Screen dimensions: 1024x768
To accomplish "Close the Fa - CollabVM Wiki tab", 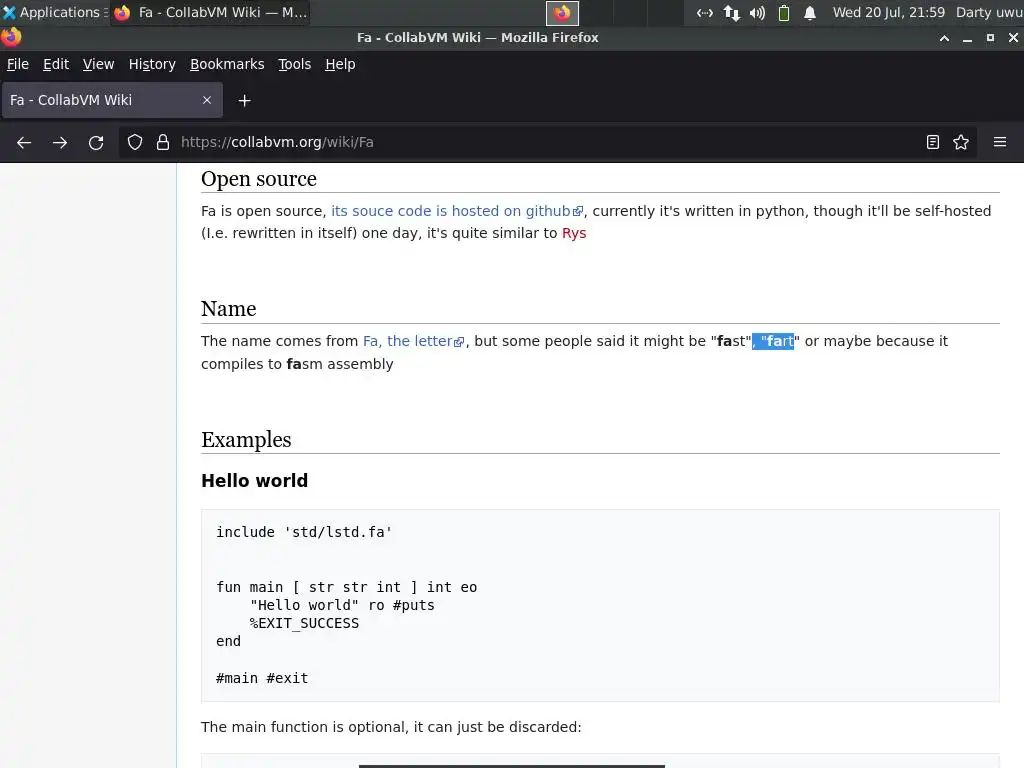I will tap(207, 100).
